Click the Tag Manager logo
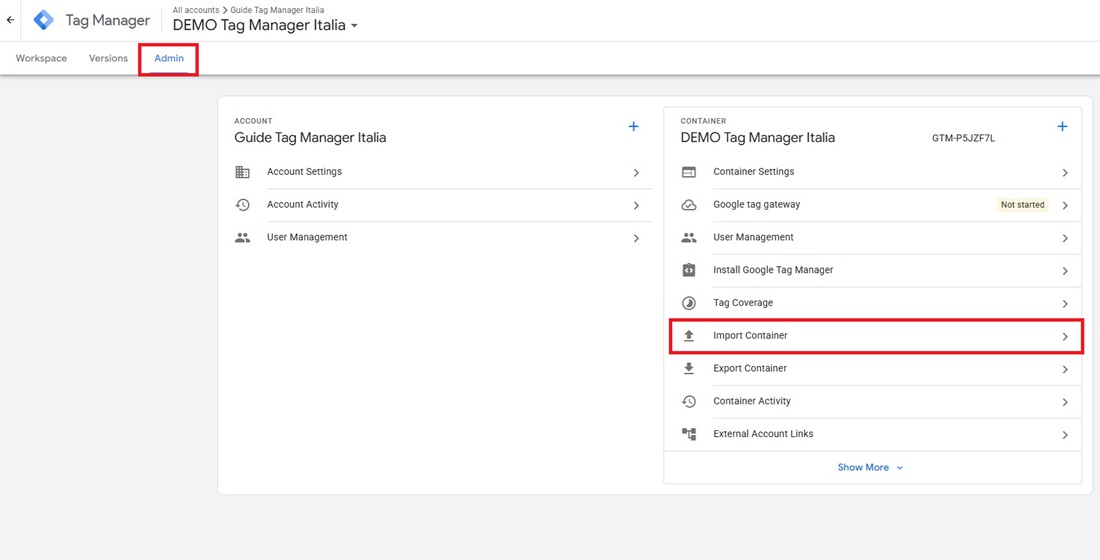 43,20
